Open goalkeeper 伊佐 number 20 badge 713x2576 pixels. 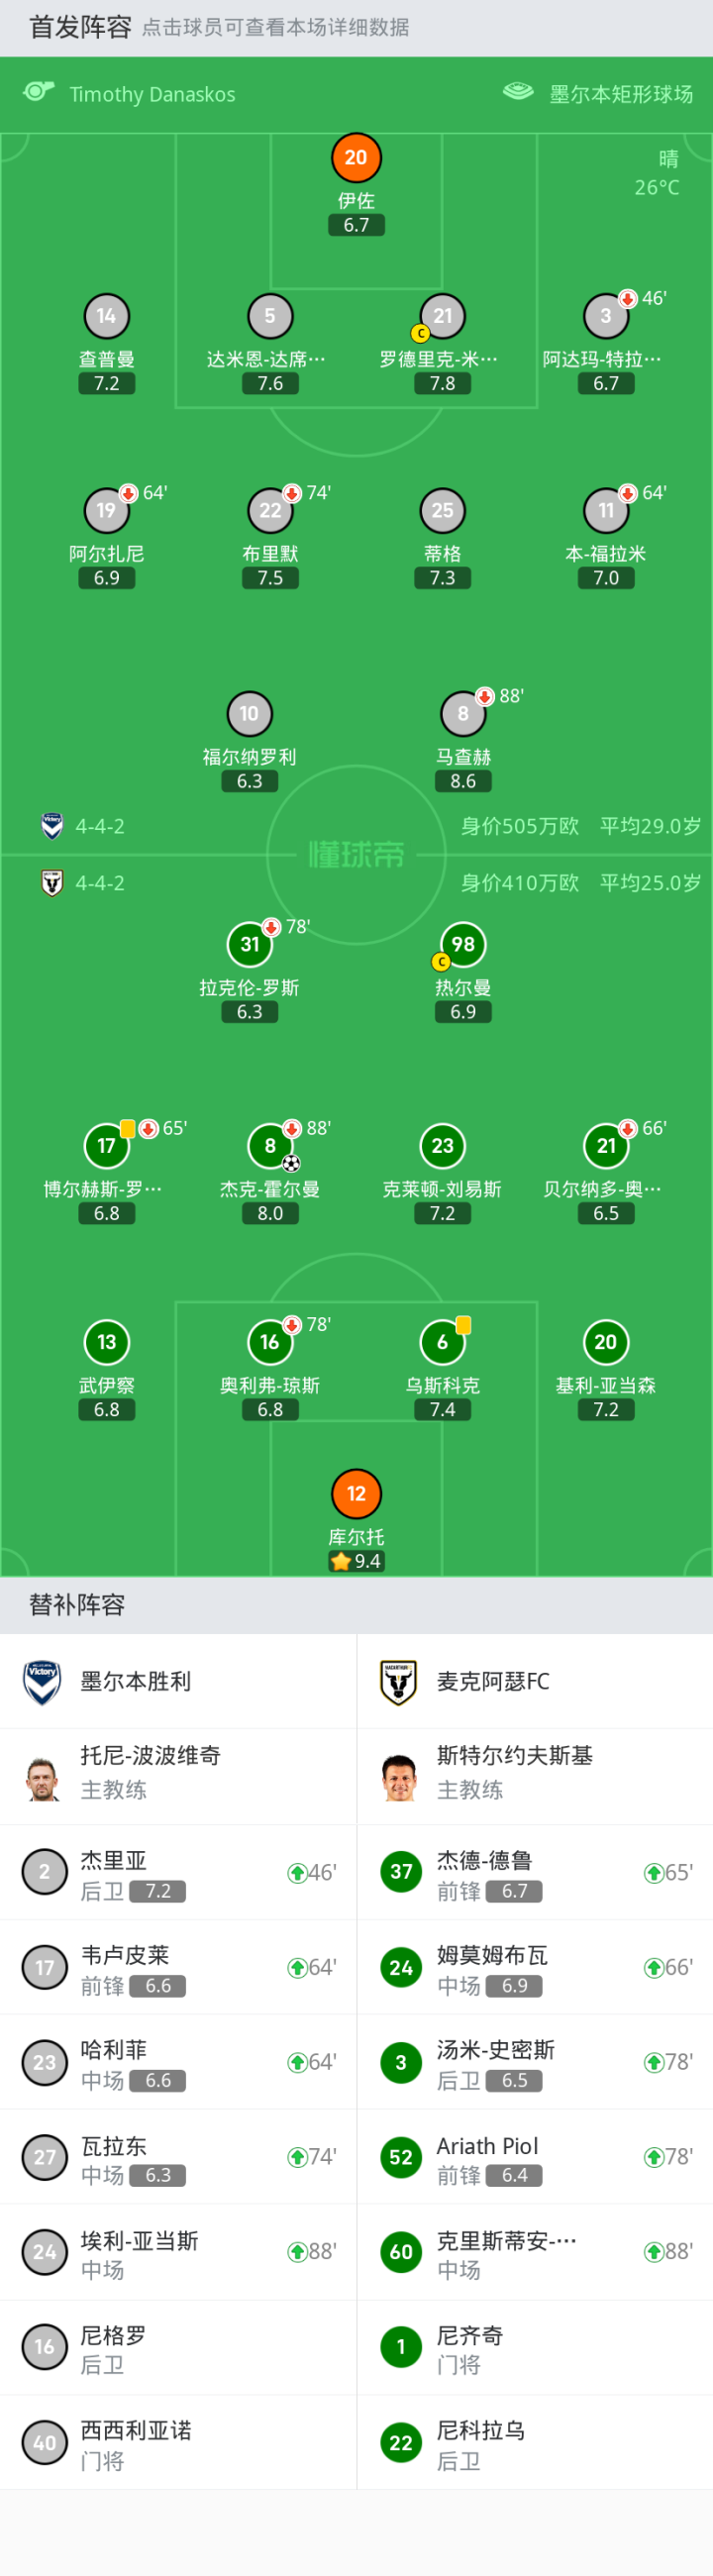click(x=356, y=157)
